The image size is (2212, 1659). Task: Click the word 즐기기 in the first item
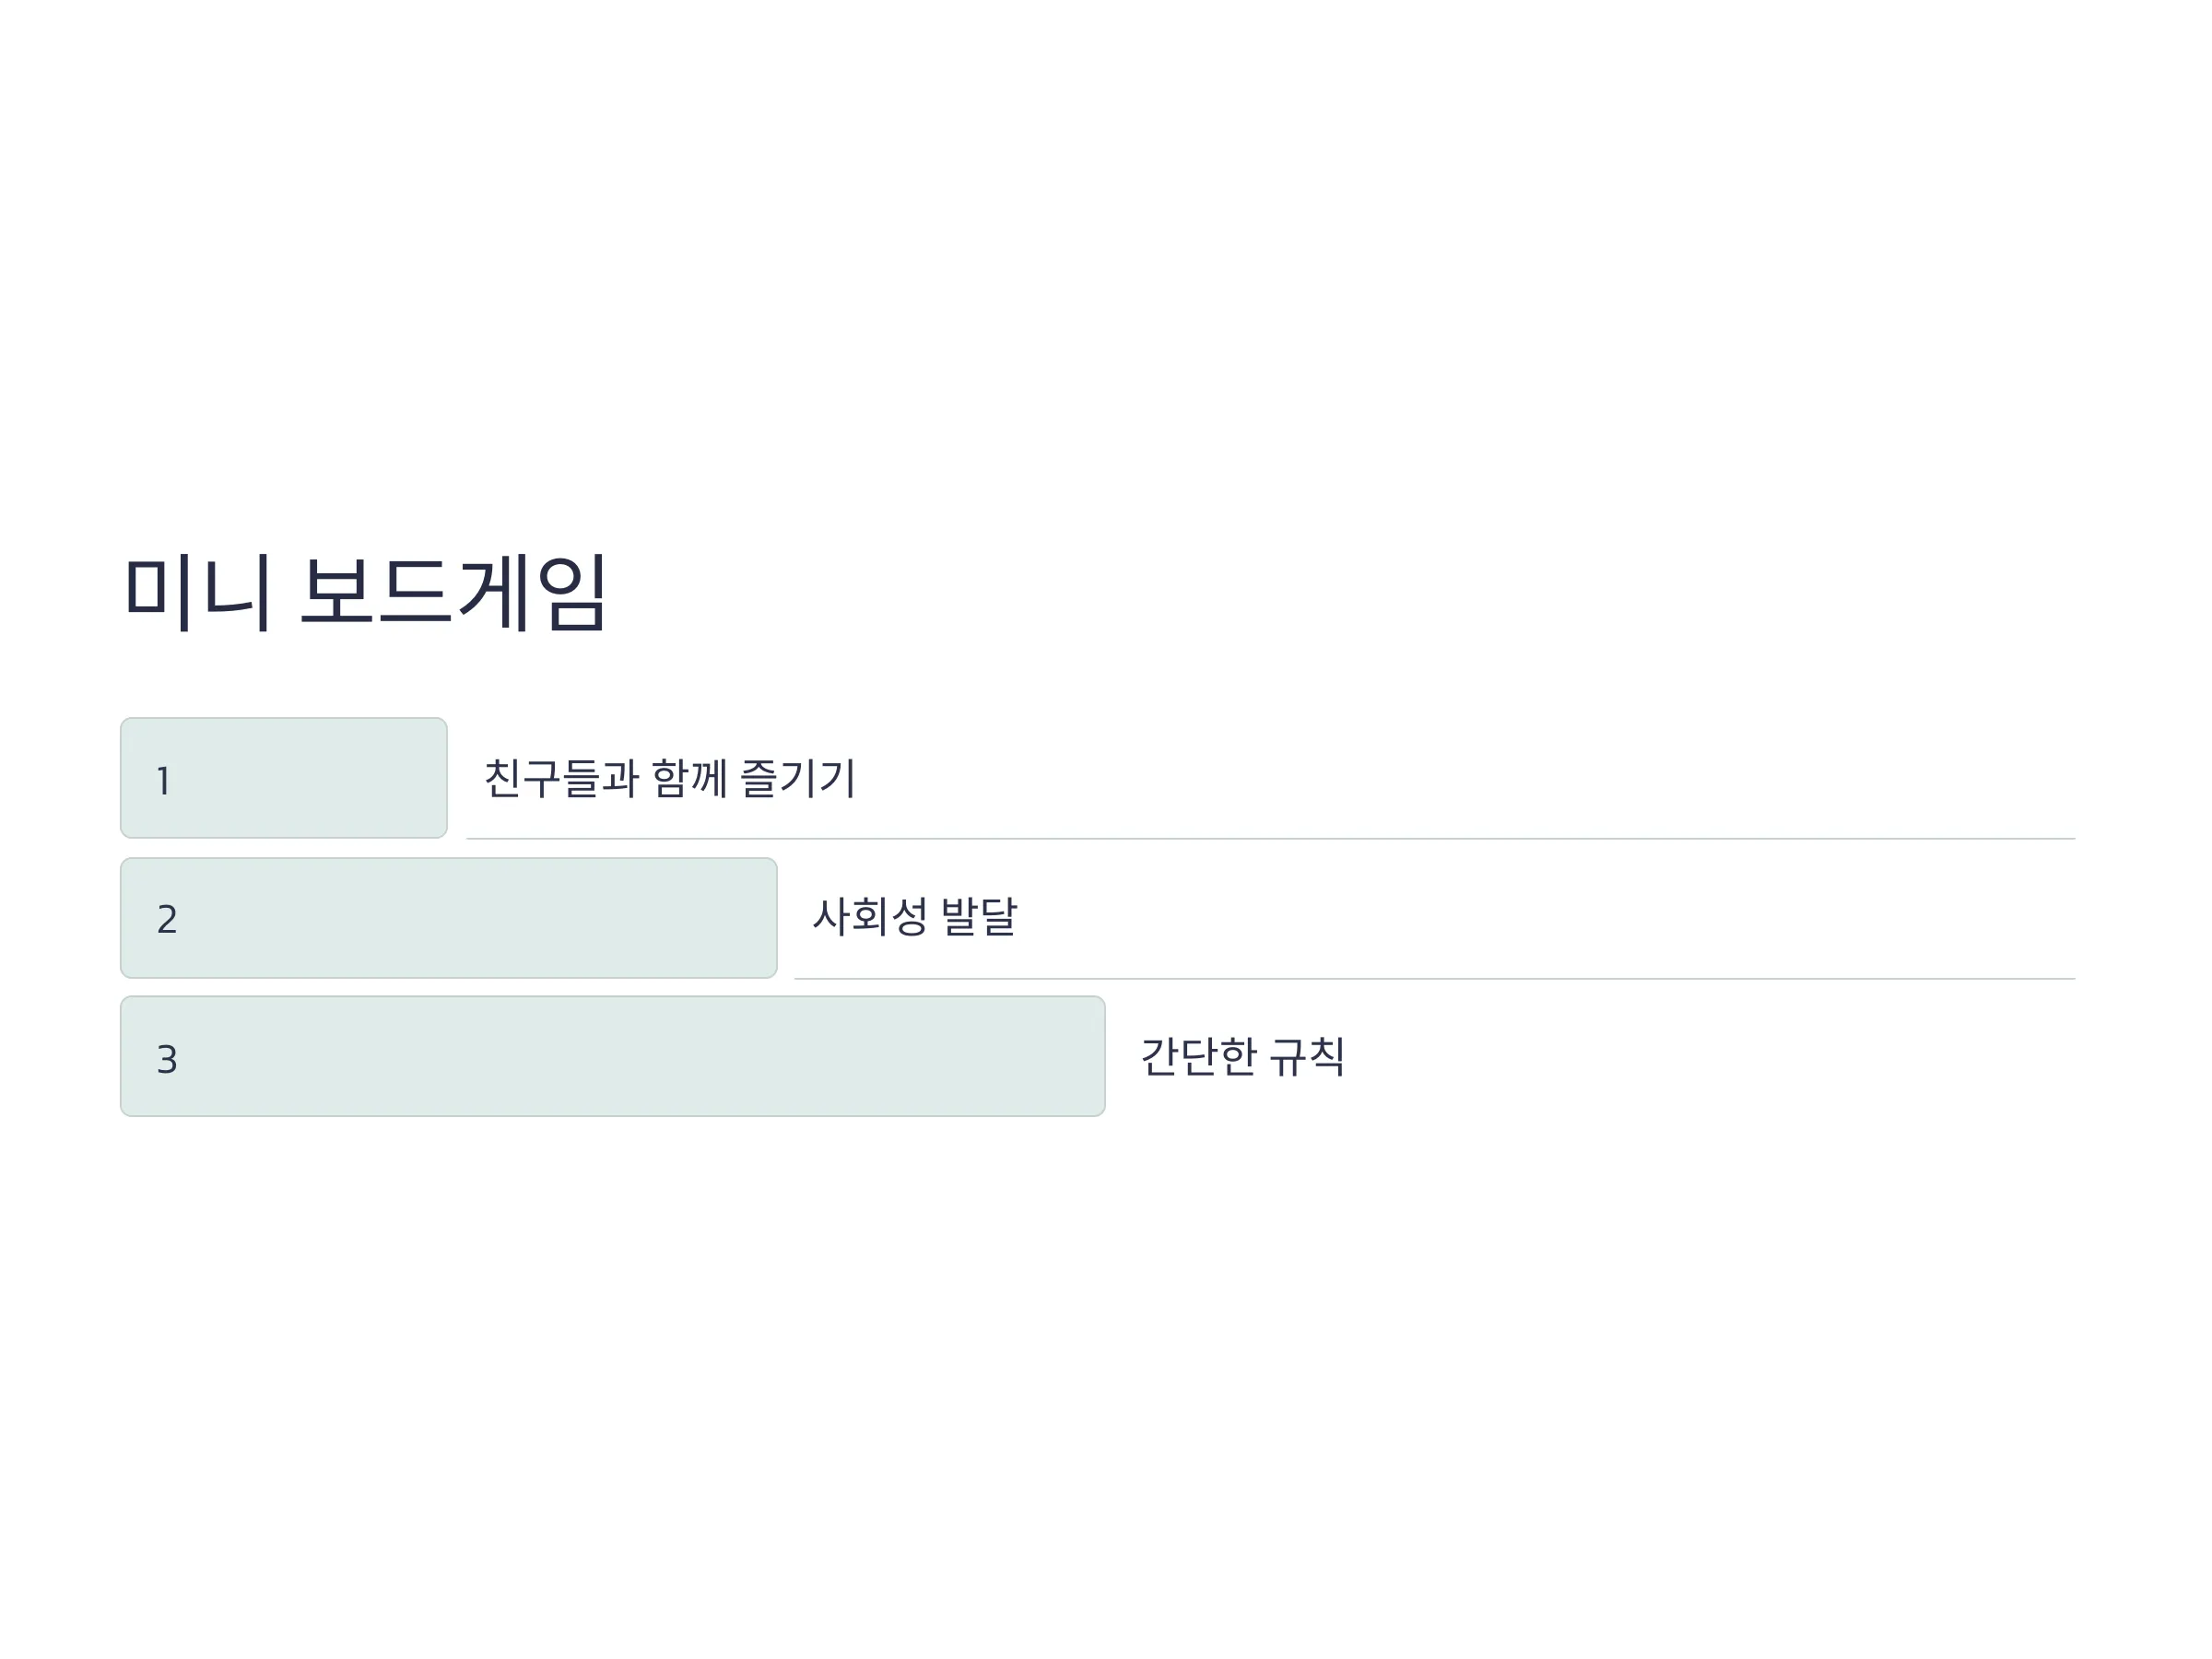tap(797, 778)
